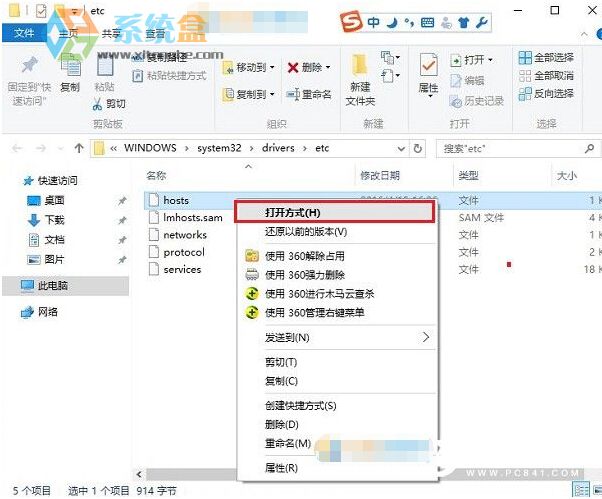
Task: Click Select all (全部选择)
Action: [546, 58]
